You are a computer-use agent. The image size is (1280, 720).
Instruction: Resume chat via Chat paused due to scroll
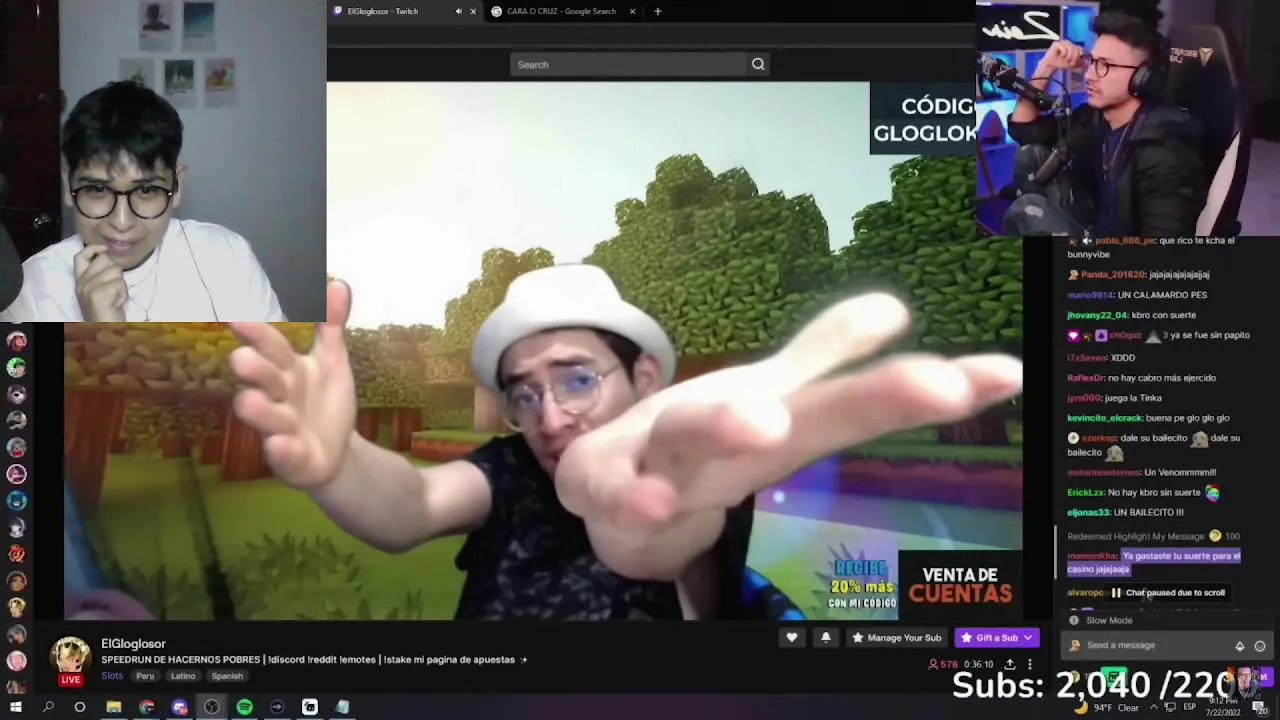(1167, 592)
